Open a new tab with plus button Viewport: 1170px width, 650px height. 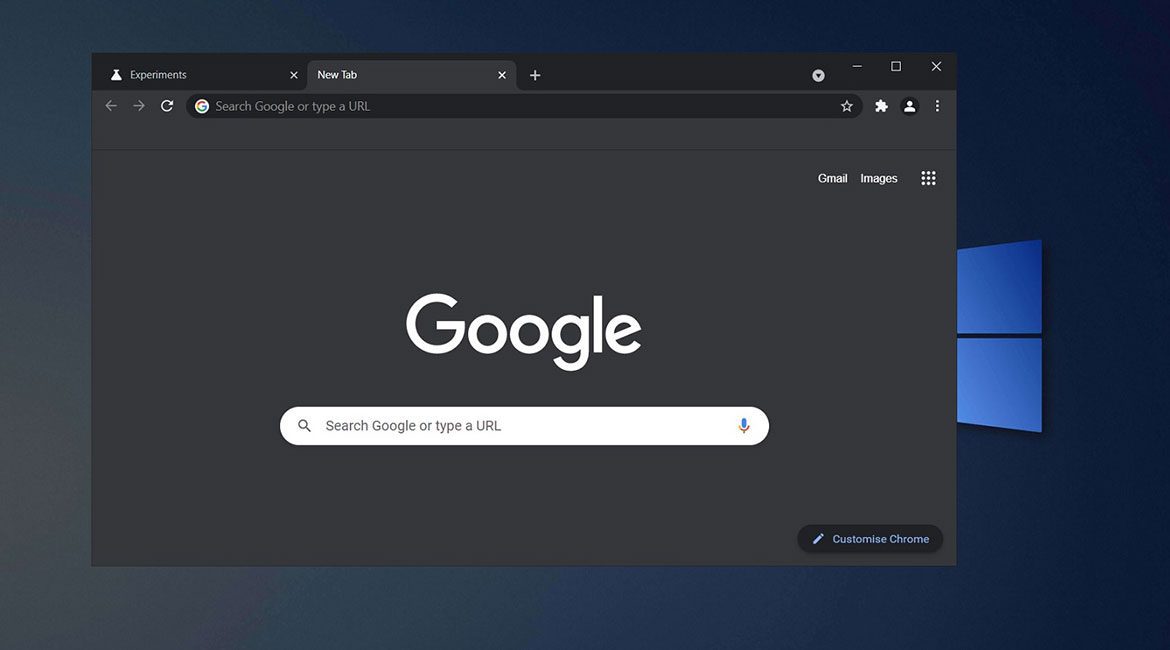(x=535, y=75)
